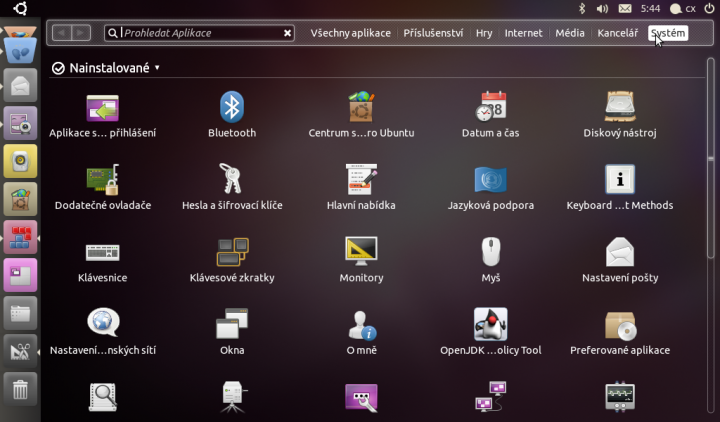The image size is (720, 422).
Task: Open the Ubuntu logo menu
Action: [20, 8]
